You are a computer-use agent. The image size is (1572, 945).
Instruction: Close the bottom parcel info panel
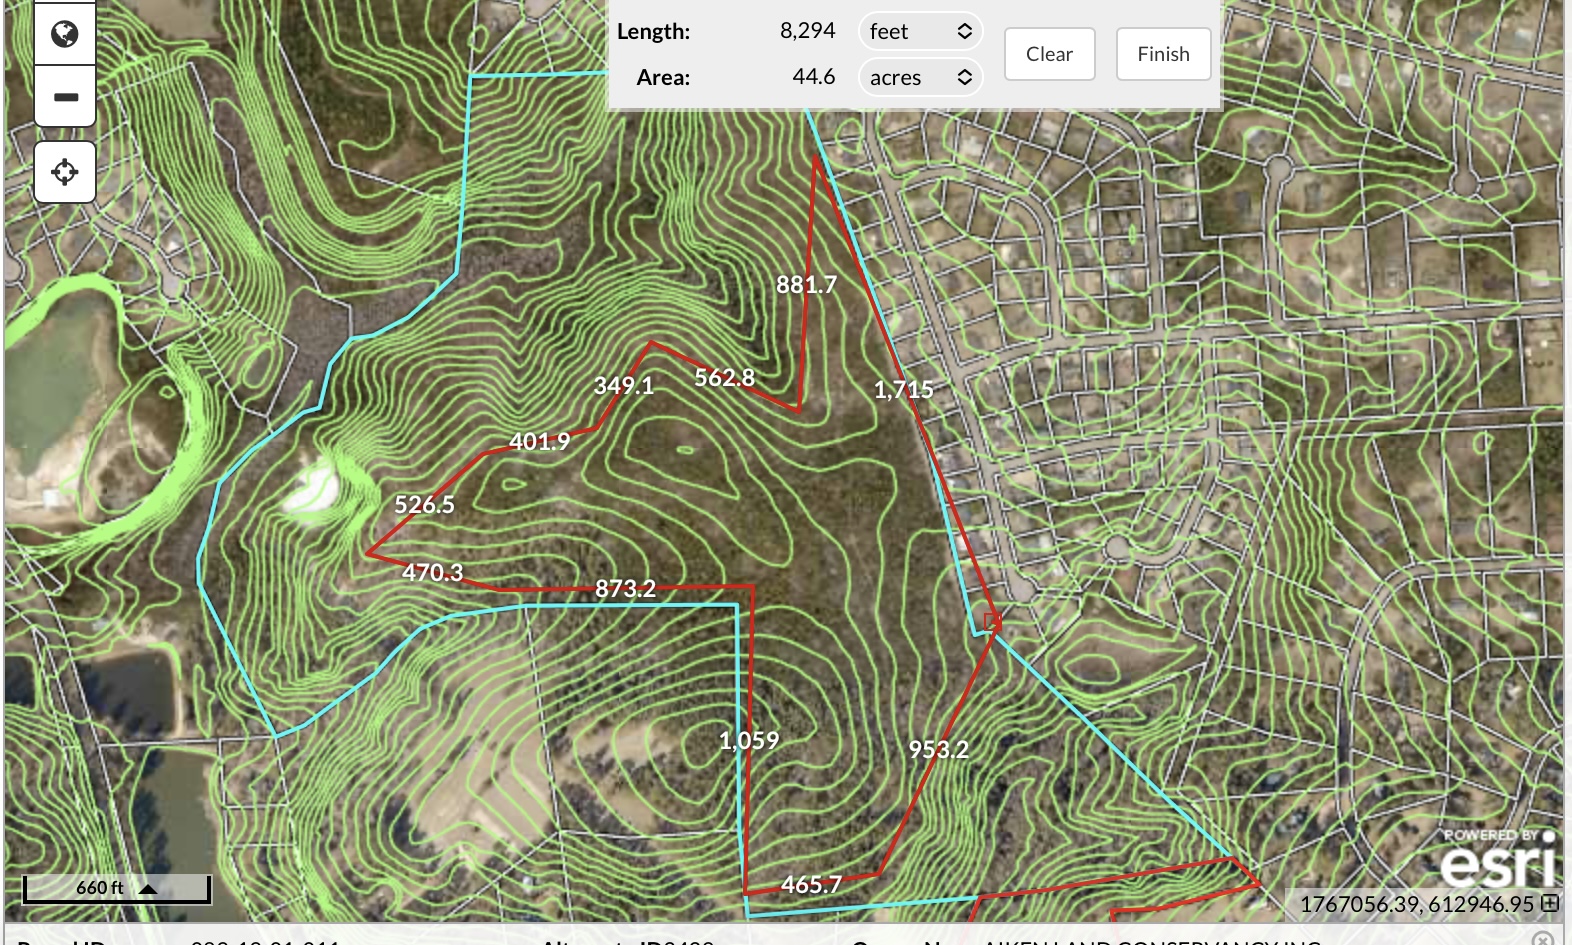1543,938
